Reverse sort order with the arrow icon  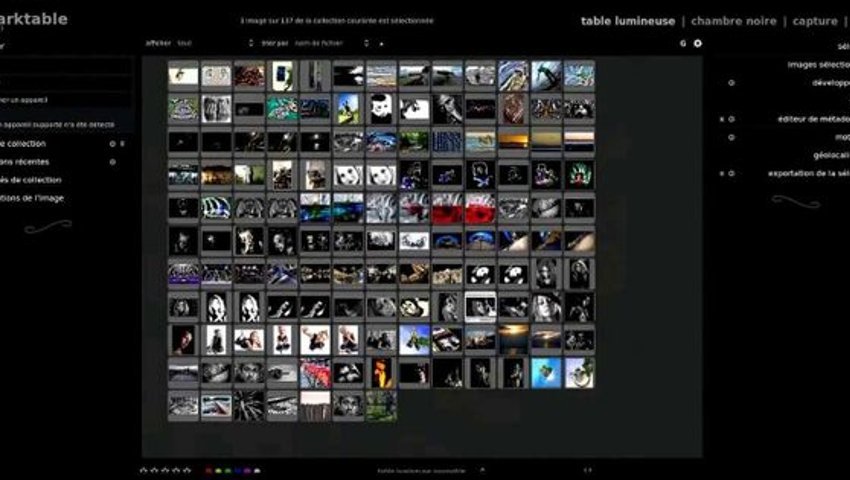(381, 43)
